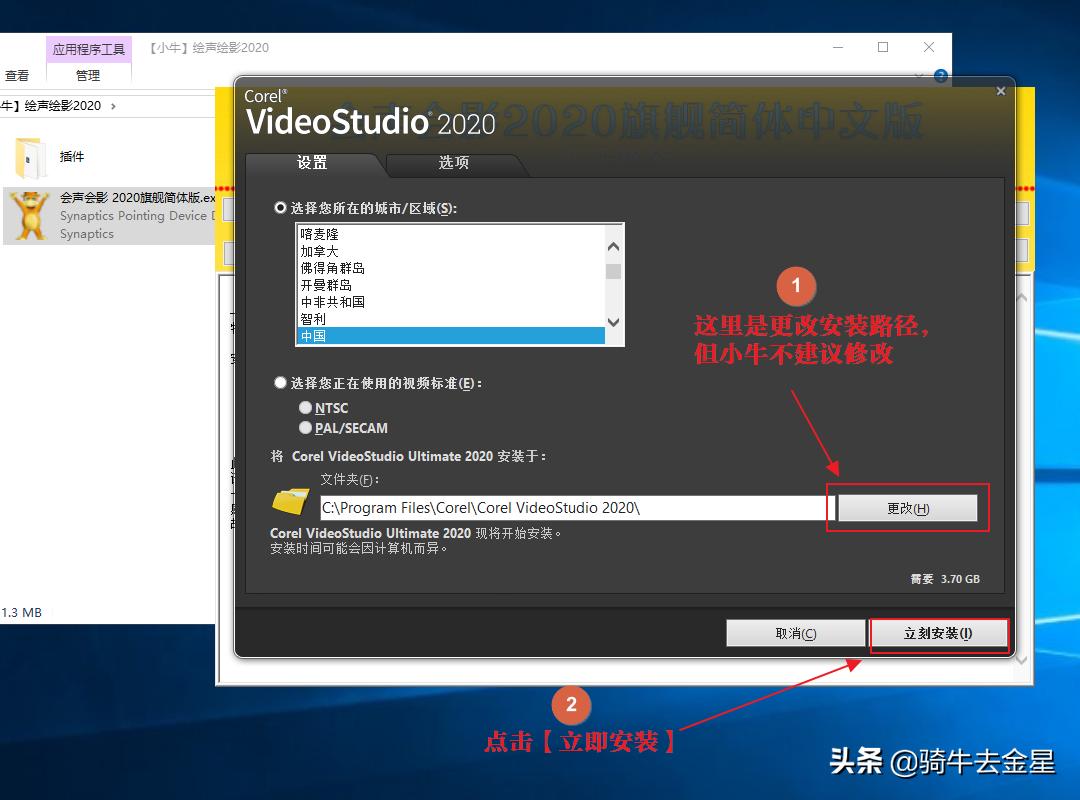Select the NTSC video standard

pyautogui.click(x=306, y=408)
